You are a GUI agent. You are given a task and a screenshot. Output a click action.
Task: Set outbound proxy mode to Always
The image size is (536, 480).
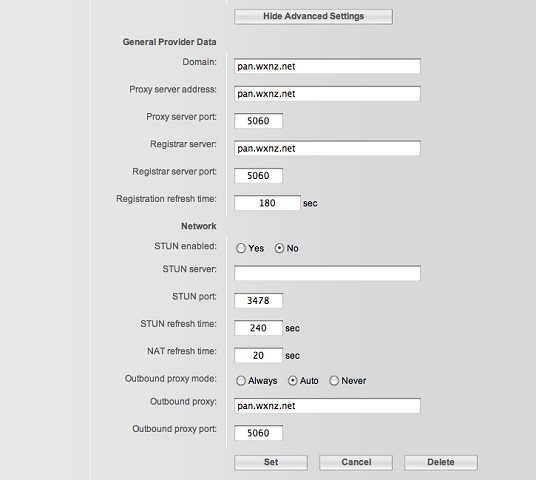point(241,381)
